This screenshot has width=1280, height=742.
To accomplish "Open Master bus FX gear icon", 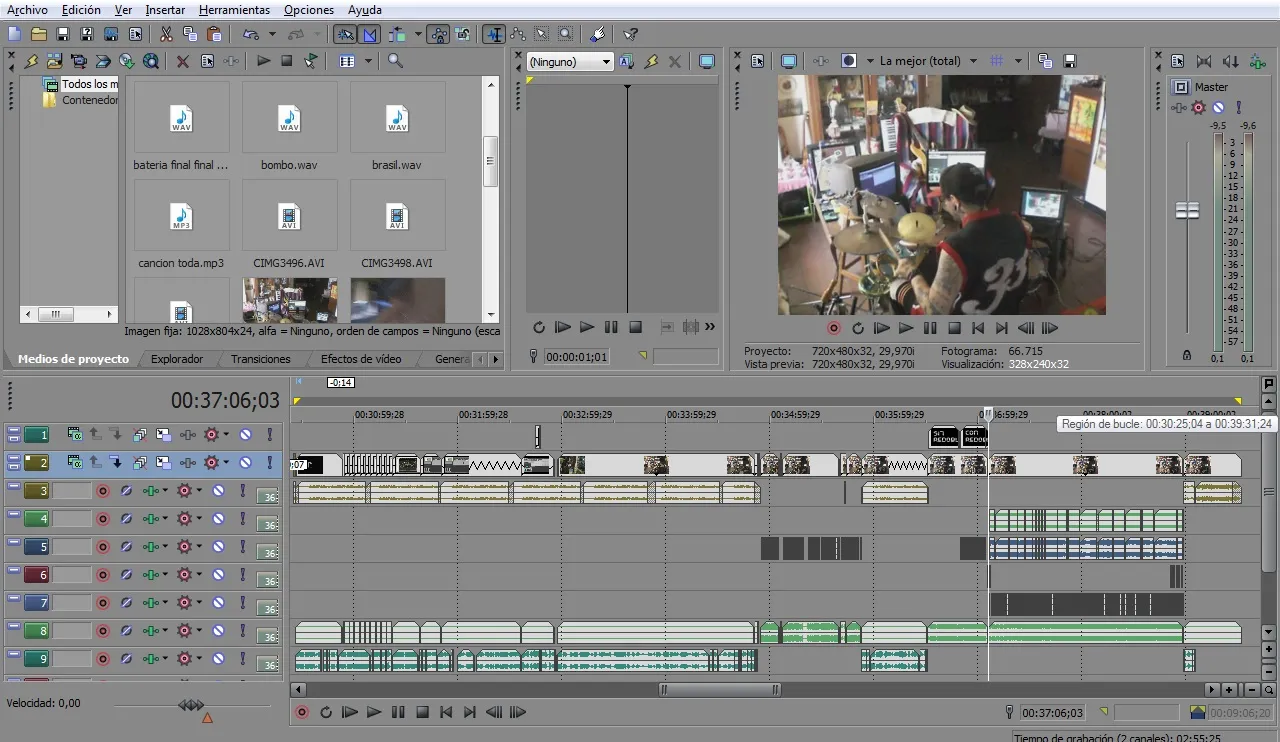I will tap(1199, 108).
